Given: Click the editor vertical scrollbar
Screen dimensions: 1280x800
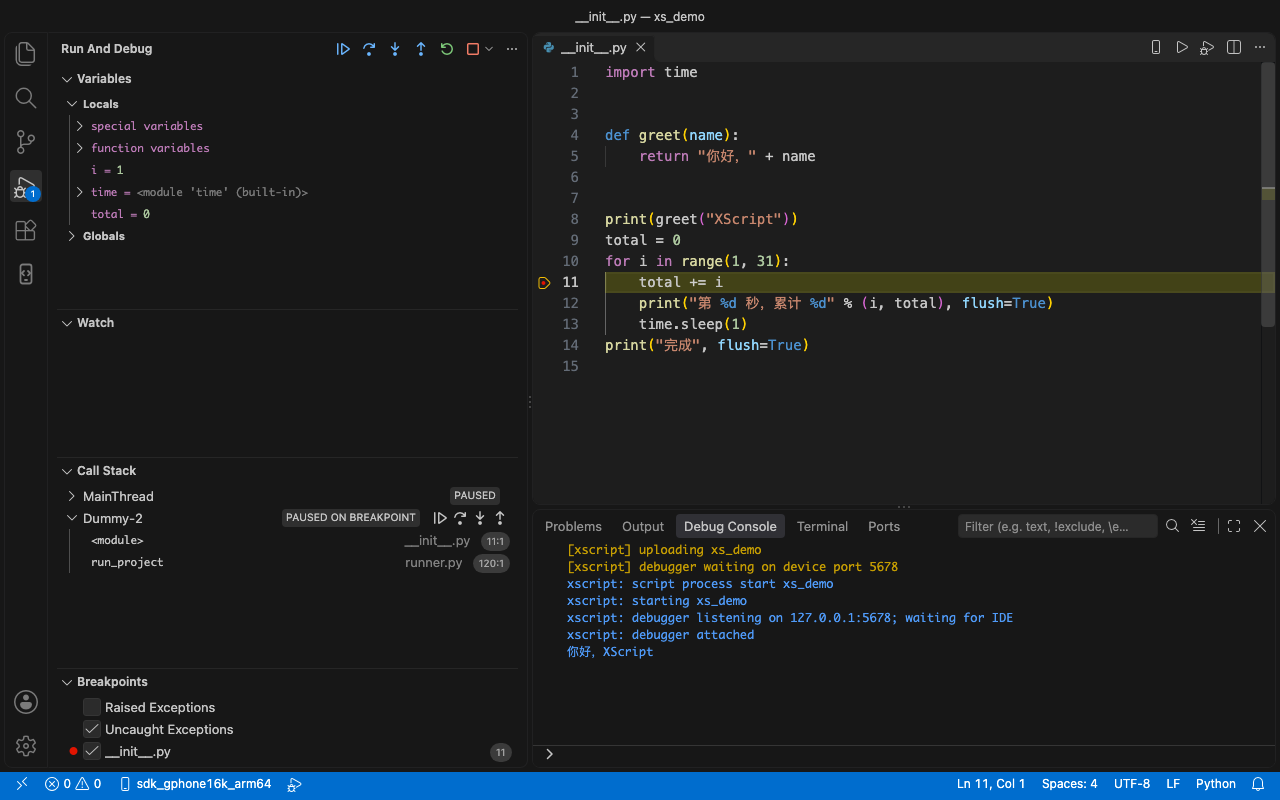Looking at the screenshot, I should [x=1268, y=195].
